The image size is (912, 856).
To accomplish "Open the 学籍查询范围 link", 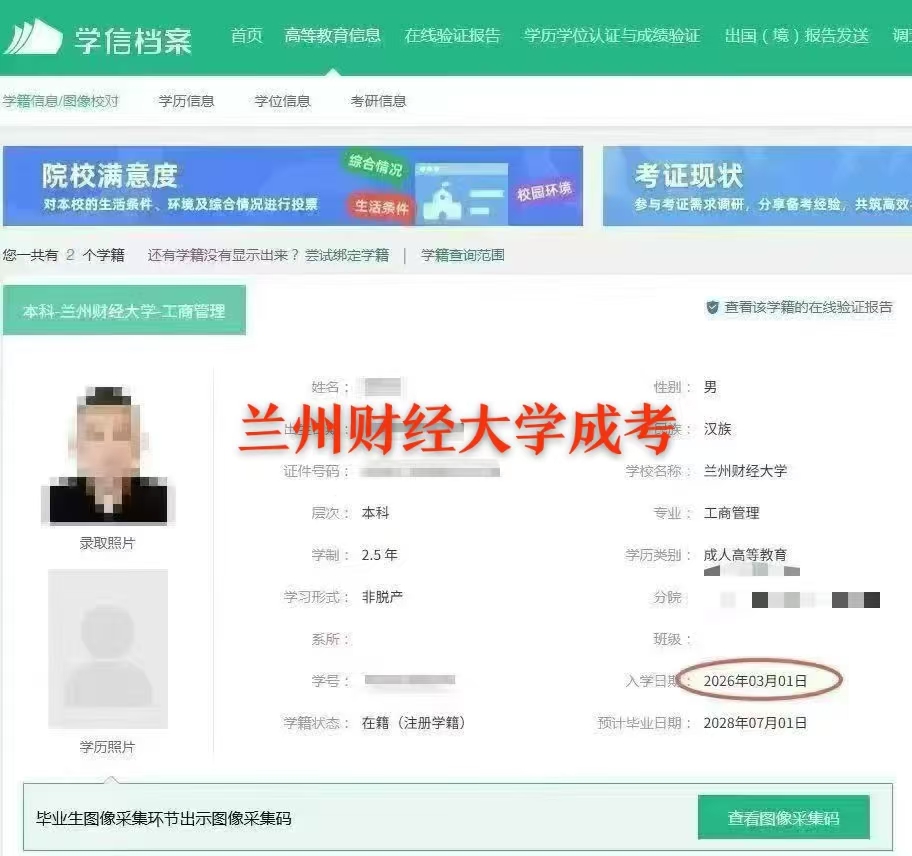I will click(462, 255).
